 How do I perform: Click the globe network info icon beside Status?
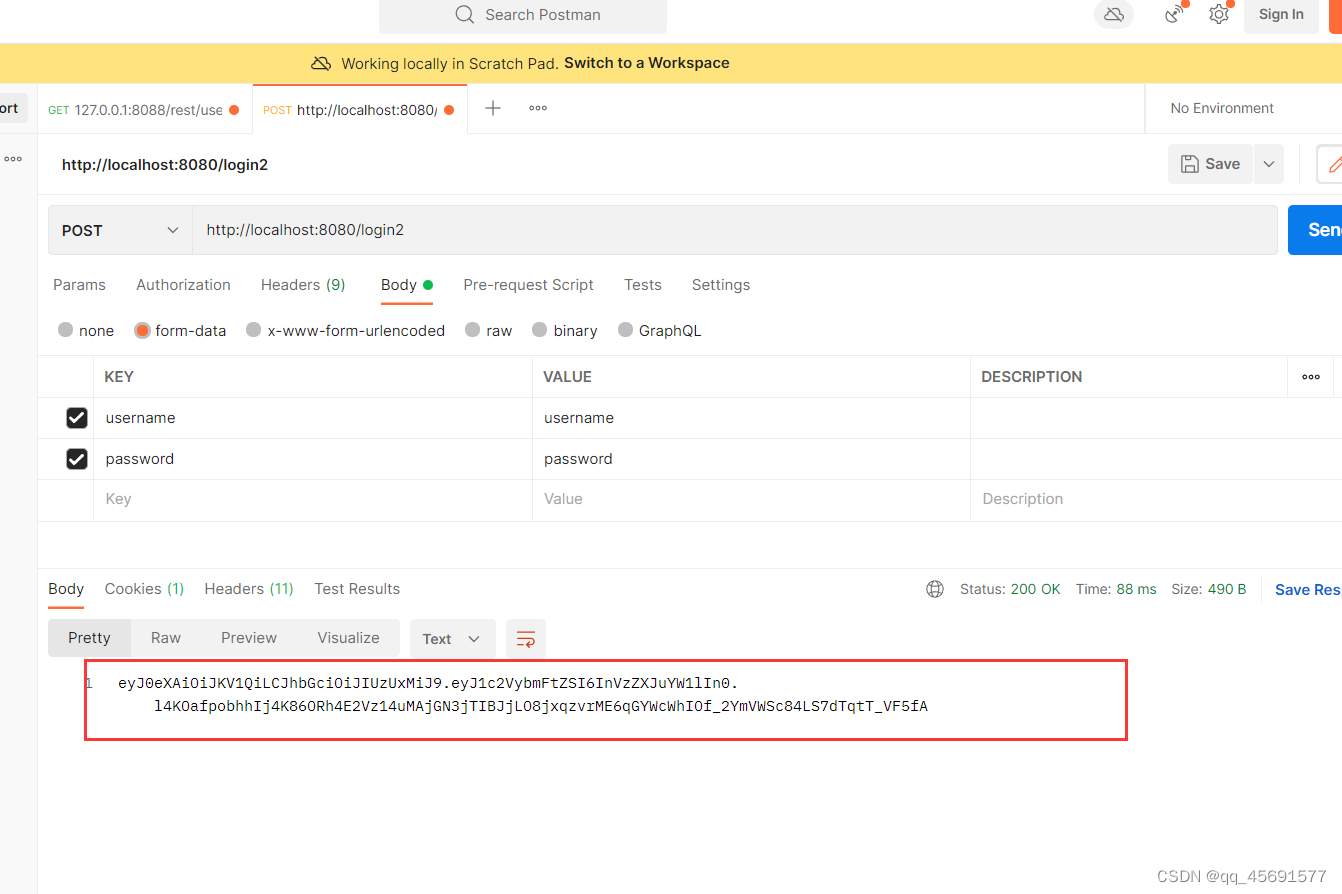[x=934, y=588]
